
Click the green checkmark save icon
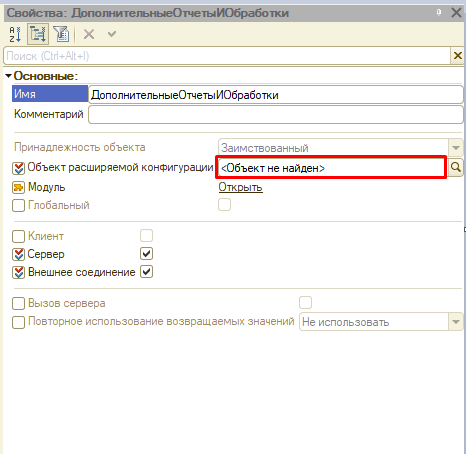click(112, 34)
